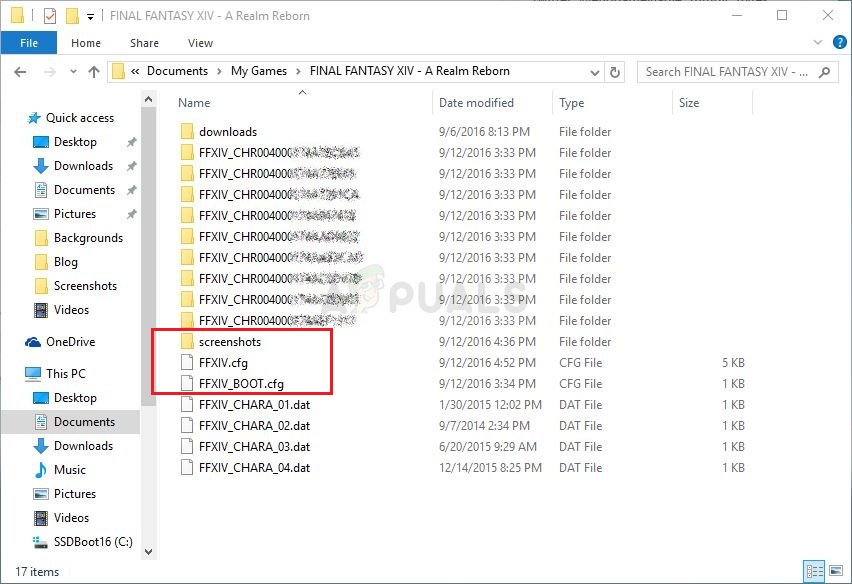
Task: Select the FFXIV_BOOT.cfg file name
Action: 241,384
